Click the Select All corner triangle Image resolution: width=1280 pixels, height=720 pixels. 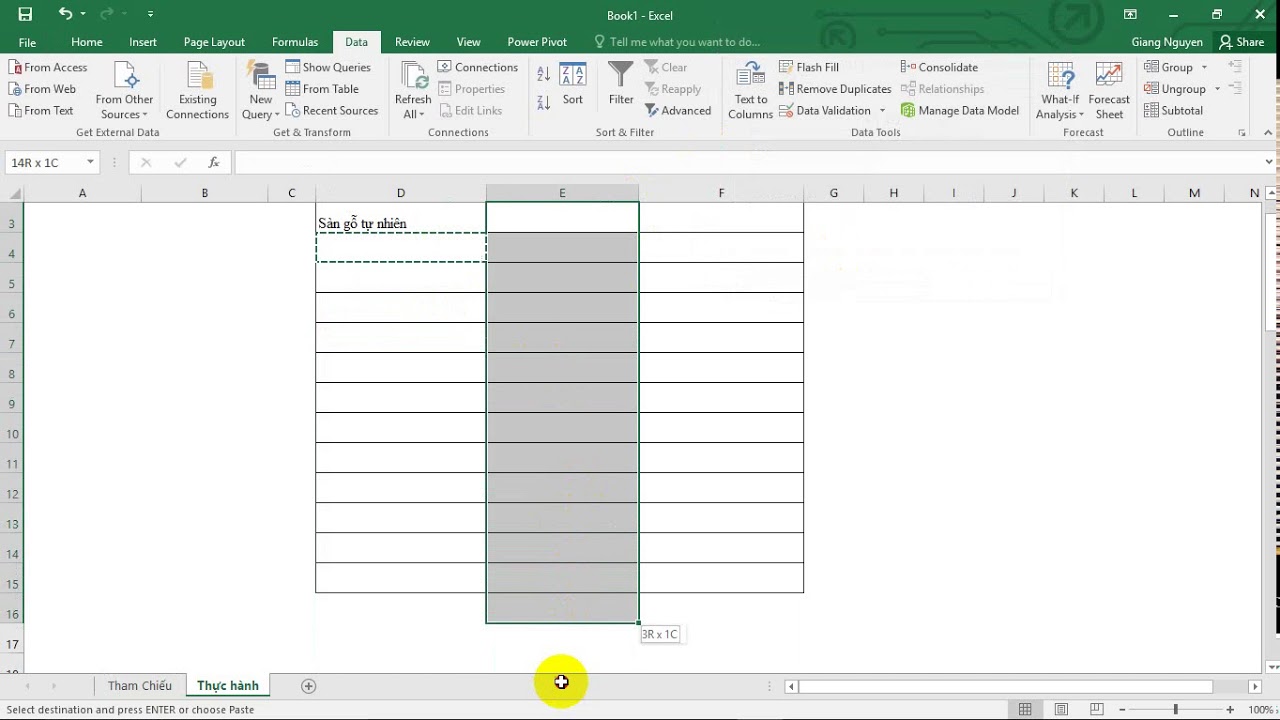(x=13, y=193)
